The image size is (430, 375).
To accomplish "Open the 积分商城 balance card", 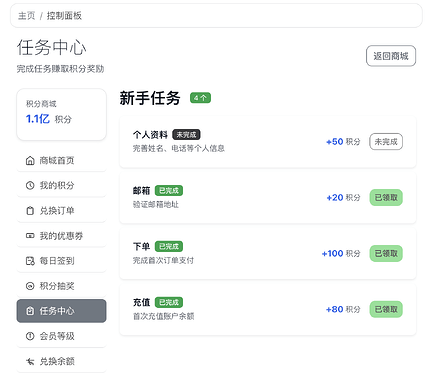I will click(61, 114).
